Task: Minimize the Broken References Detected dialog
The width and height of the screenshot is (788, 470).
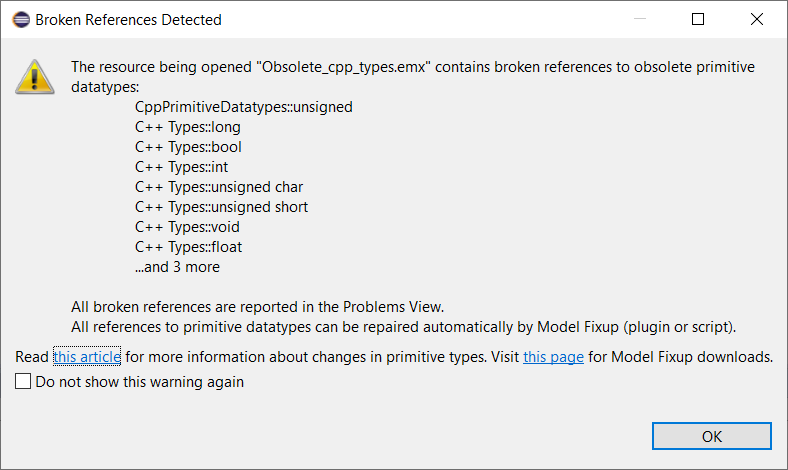Action: [640, 19]
